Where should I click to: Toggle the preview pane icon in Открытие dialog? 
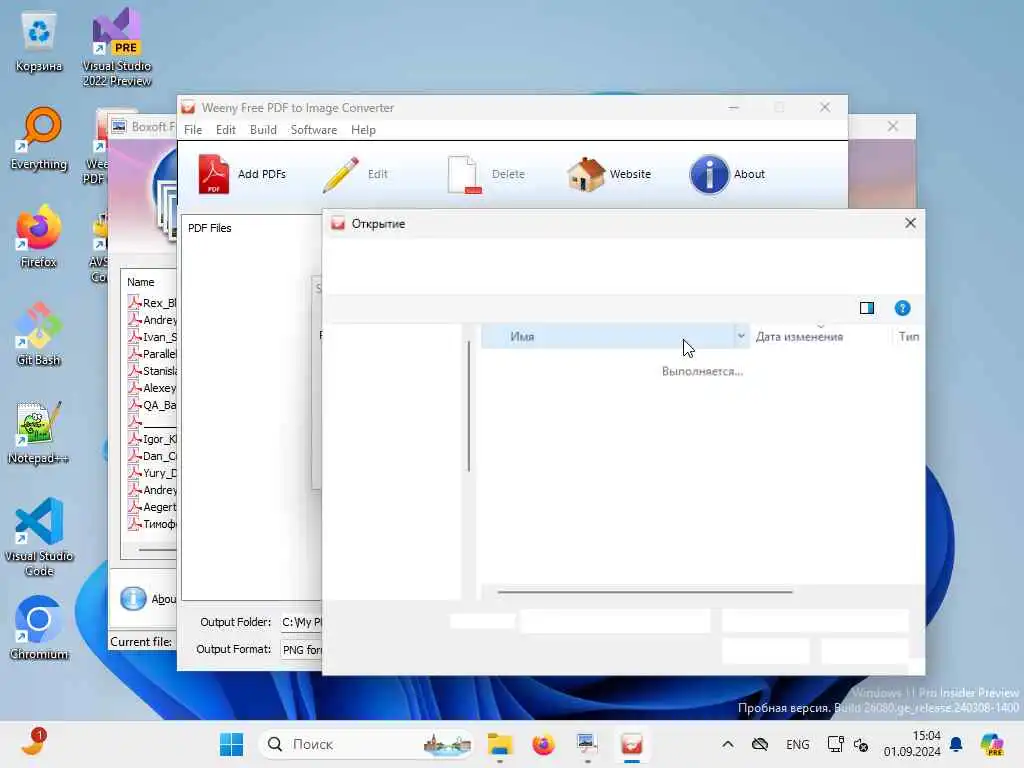(x=867, y=308)
